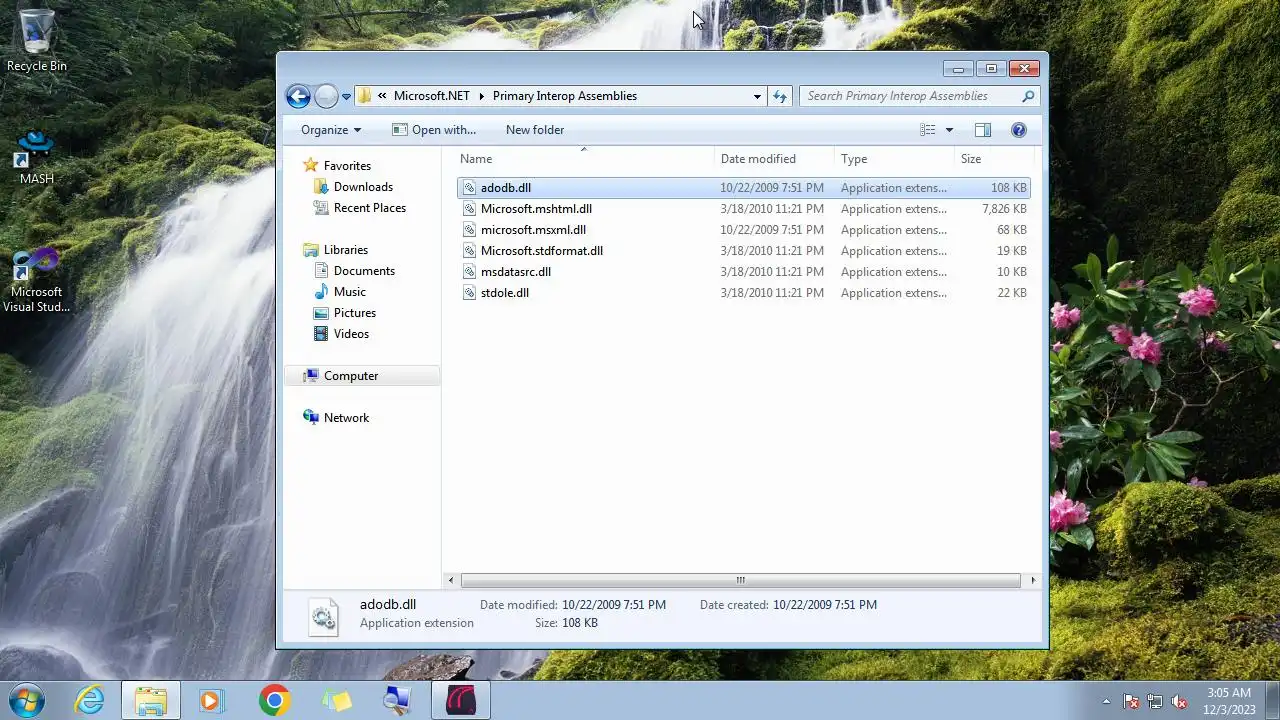The width and height of the screenshot is (1280, 720).
Task: Select the microsoft.msxml.dll file
Action: [x=743, y=230]
